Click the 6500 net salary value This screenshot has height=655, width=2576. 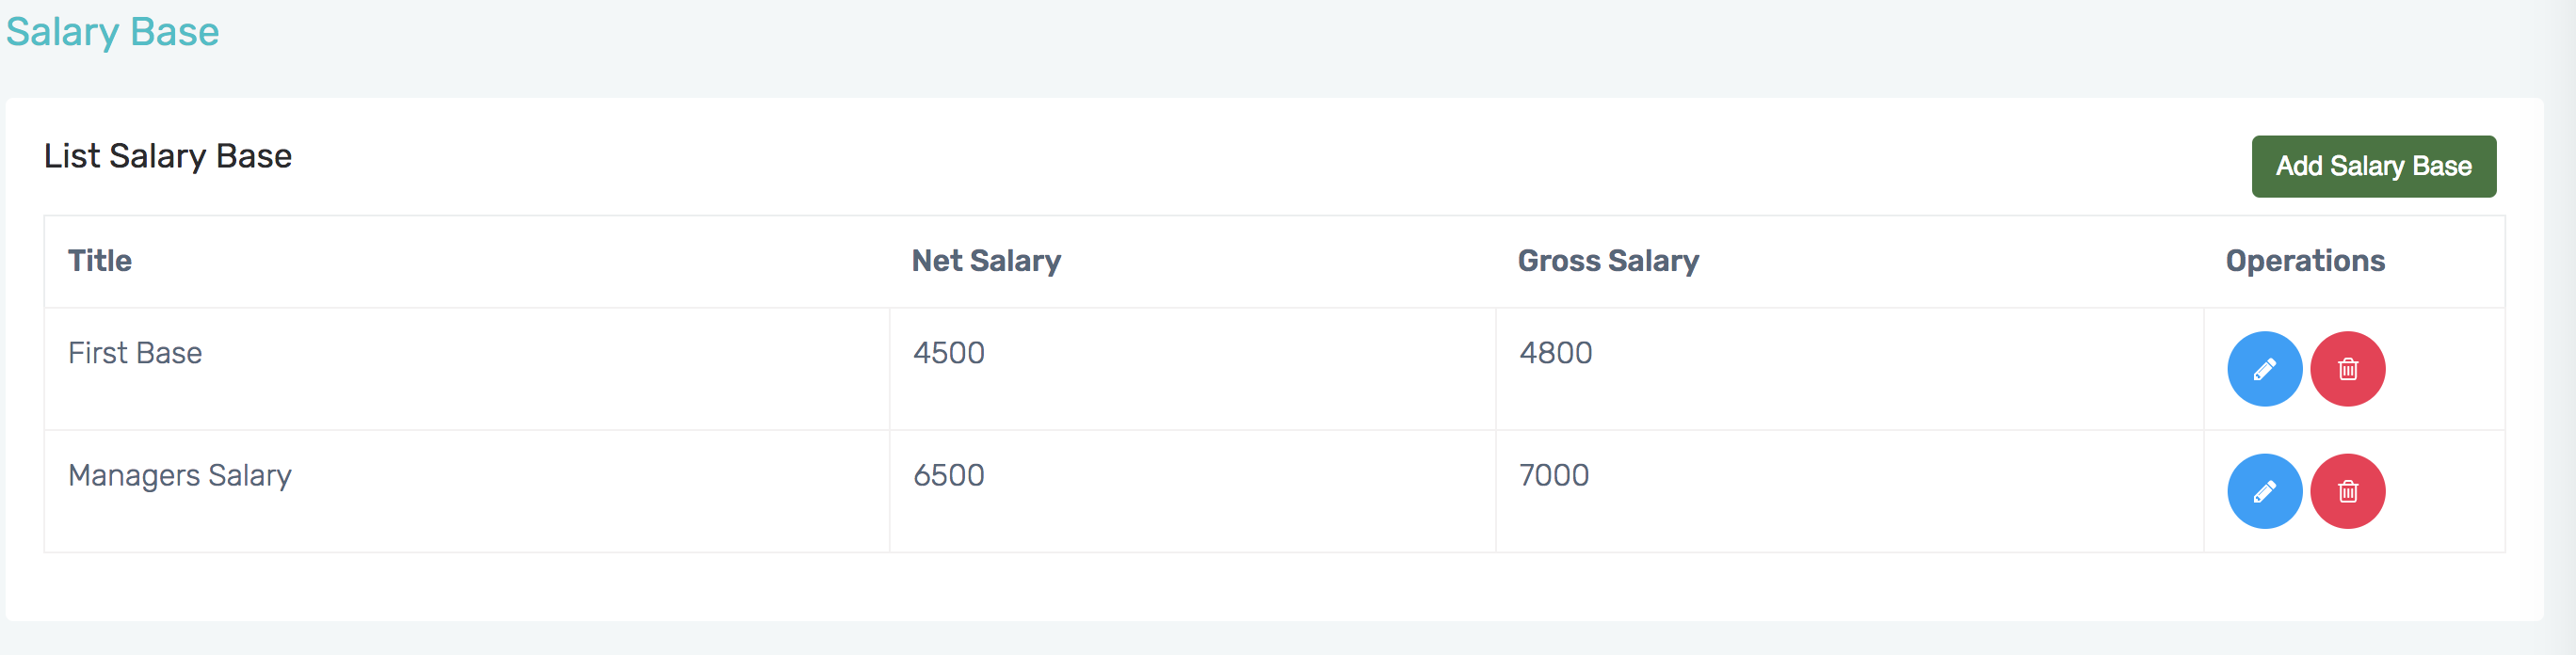[948, 475]
